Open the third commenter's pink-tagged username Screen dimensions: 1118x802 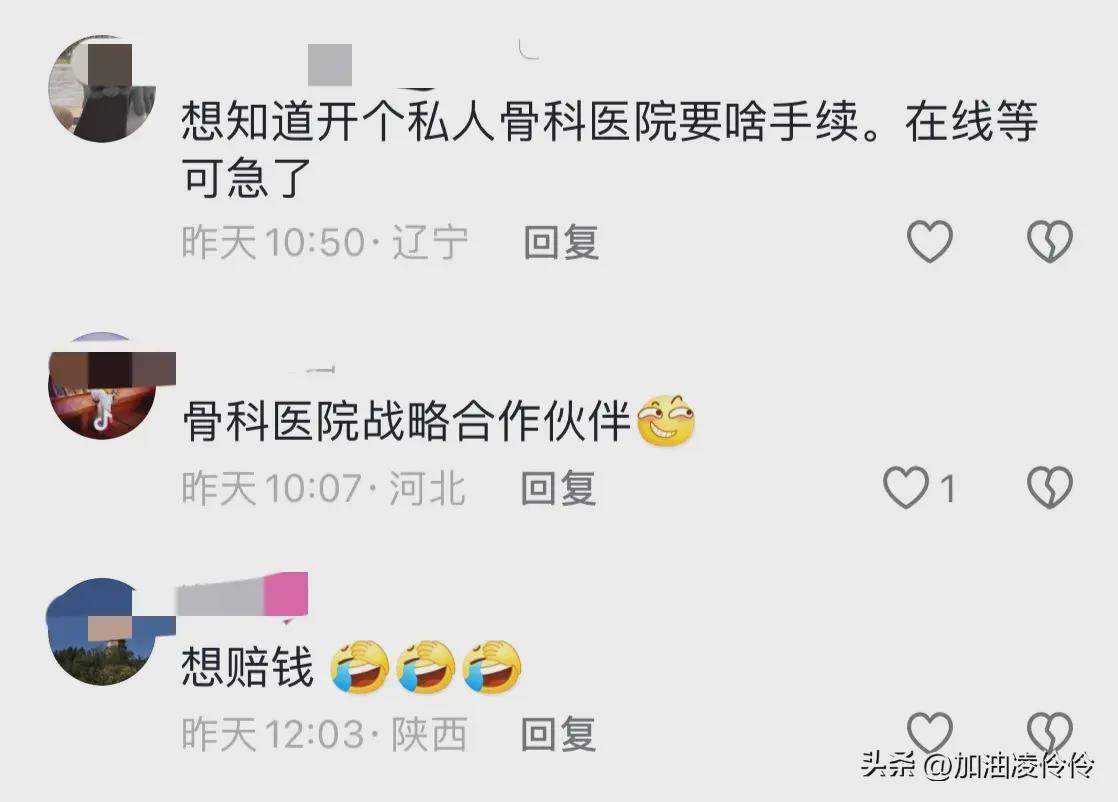tap(242, 595)
